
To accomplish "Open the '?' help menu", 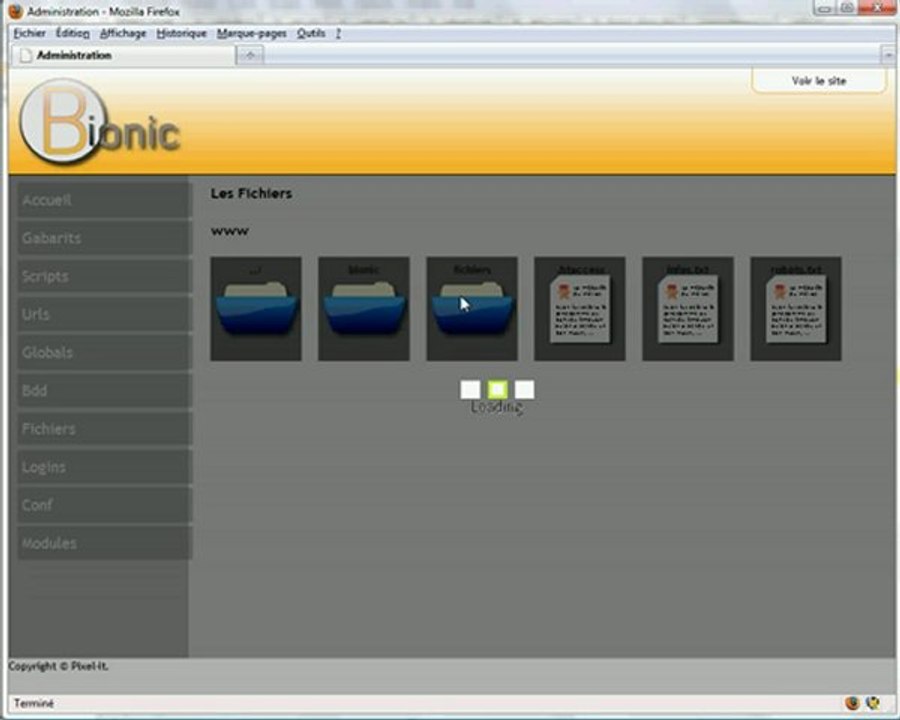I will coord(338,33).
